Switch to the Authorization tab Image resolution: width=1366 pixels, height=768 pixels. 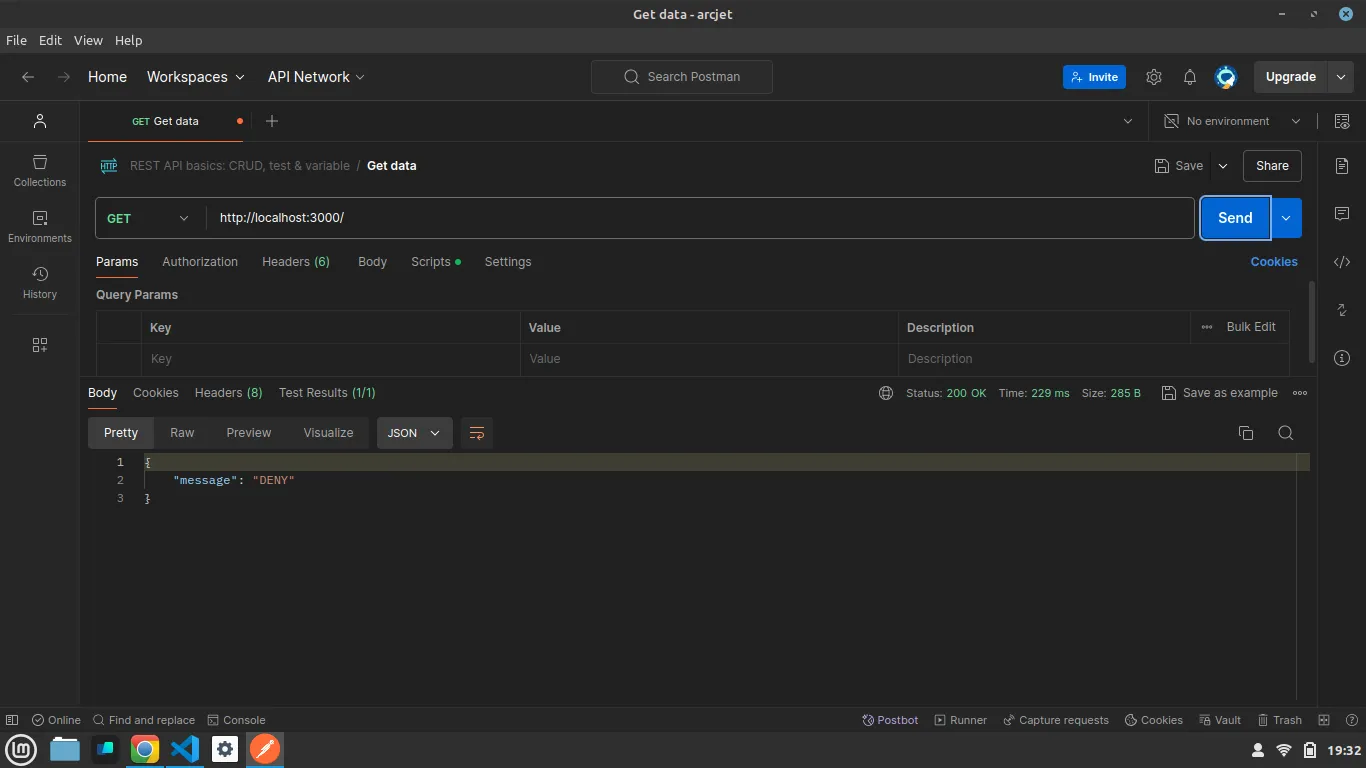(x=200, y=262)
